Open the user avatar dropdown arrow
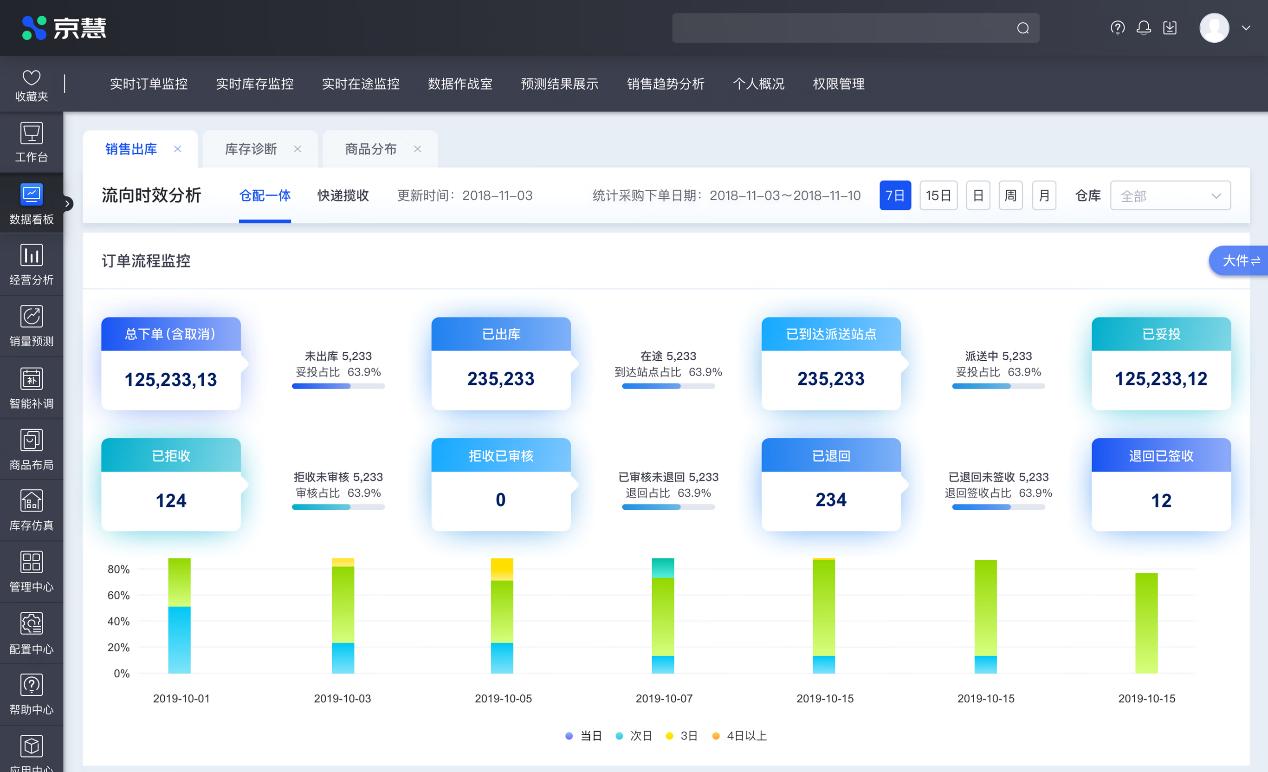 tap(1246, 28)
